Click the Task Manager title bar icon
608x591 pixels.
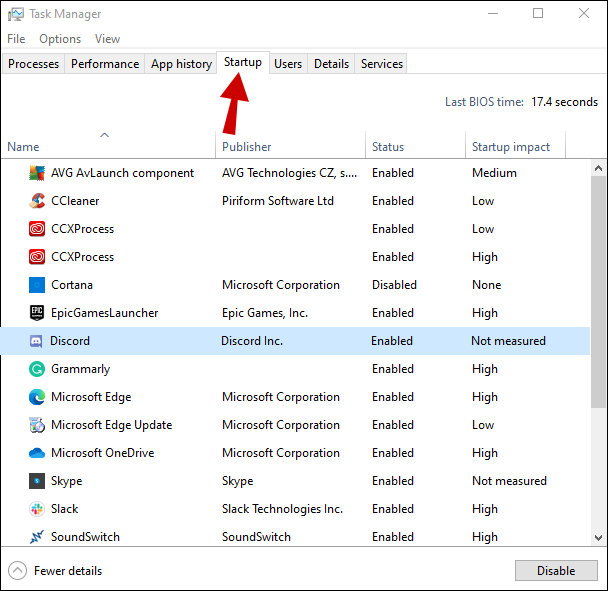16,14
